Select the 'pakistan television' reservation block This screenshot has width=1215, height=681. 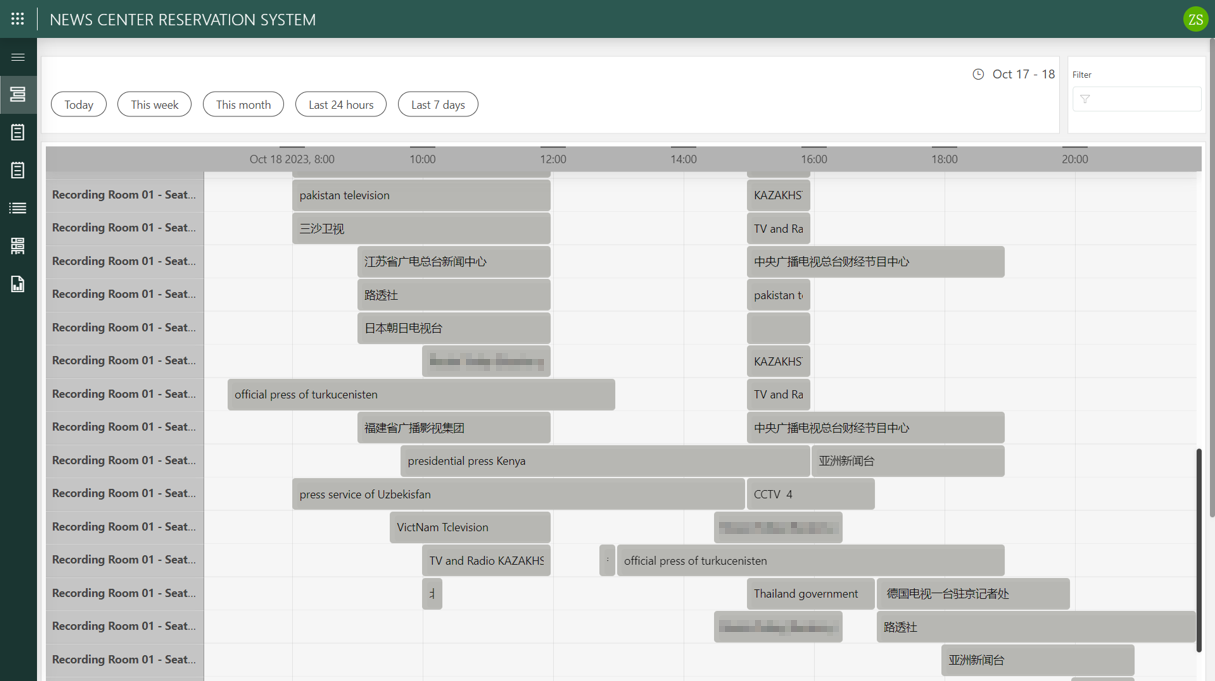421,195
